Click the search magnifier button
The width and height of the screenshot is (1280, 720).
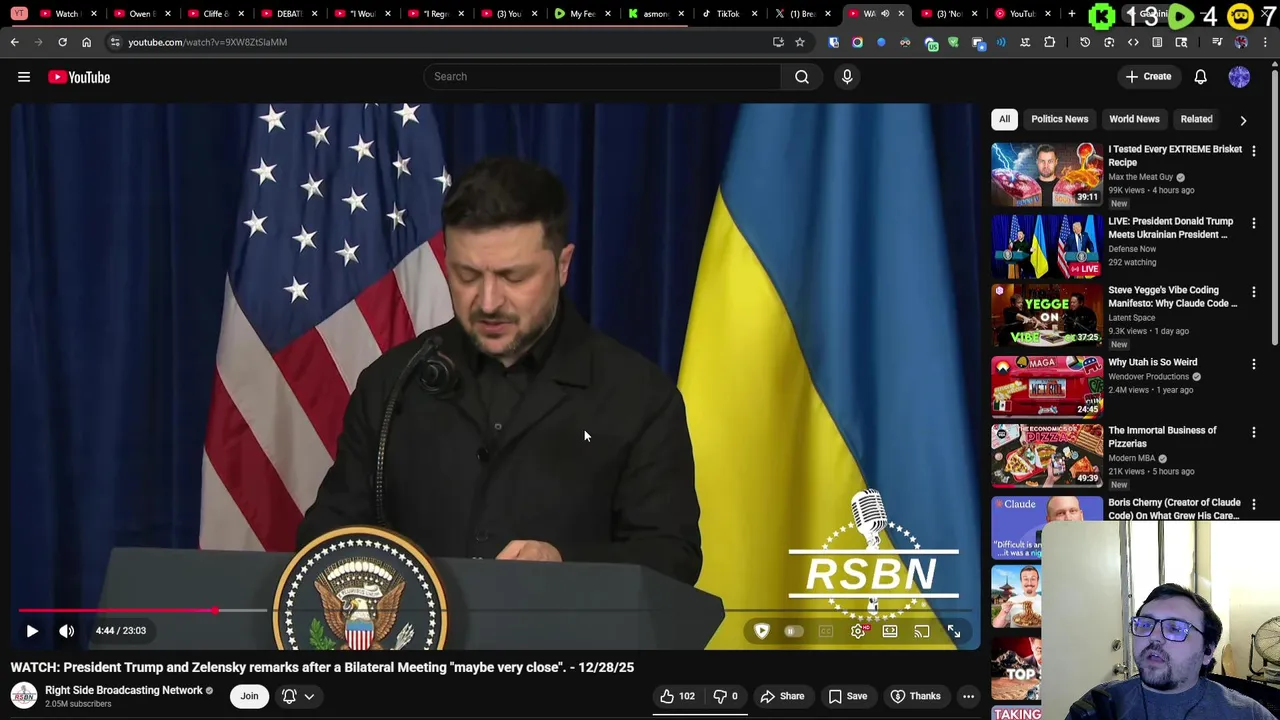point(802,76)
